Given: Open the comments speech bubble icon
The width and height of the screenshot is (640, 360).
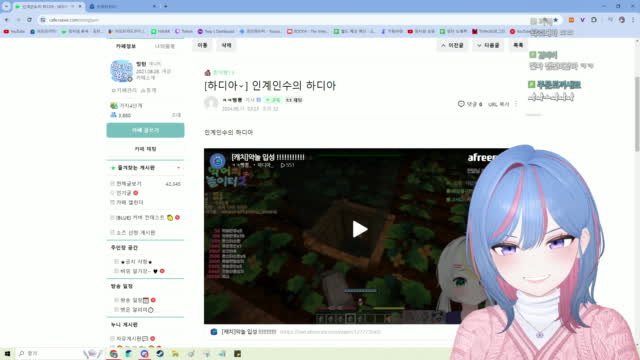Looking at the screenshot, I should click(461, 104).
